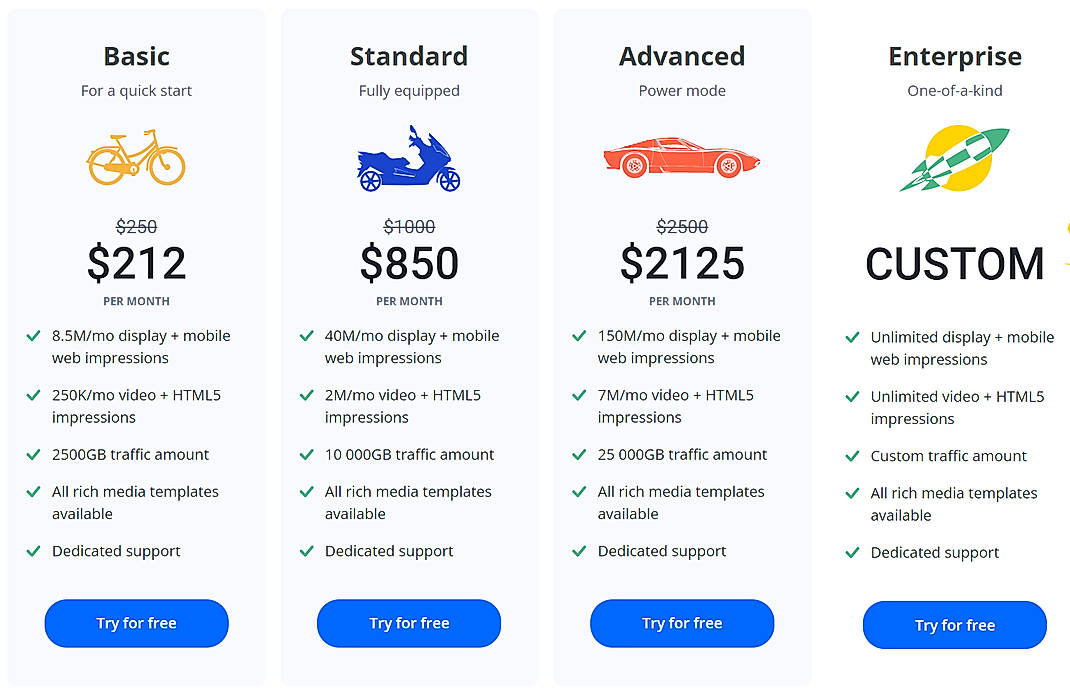Select the CUSTOM price label under Enterprise
Image resolution: width=1070 pixels, height=696 pixels.
954,264
